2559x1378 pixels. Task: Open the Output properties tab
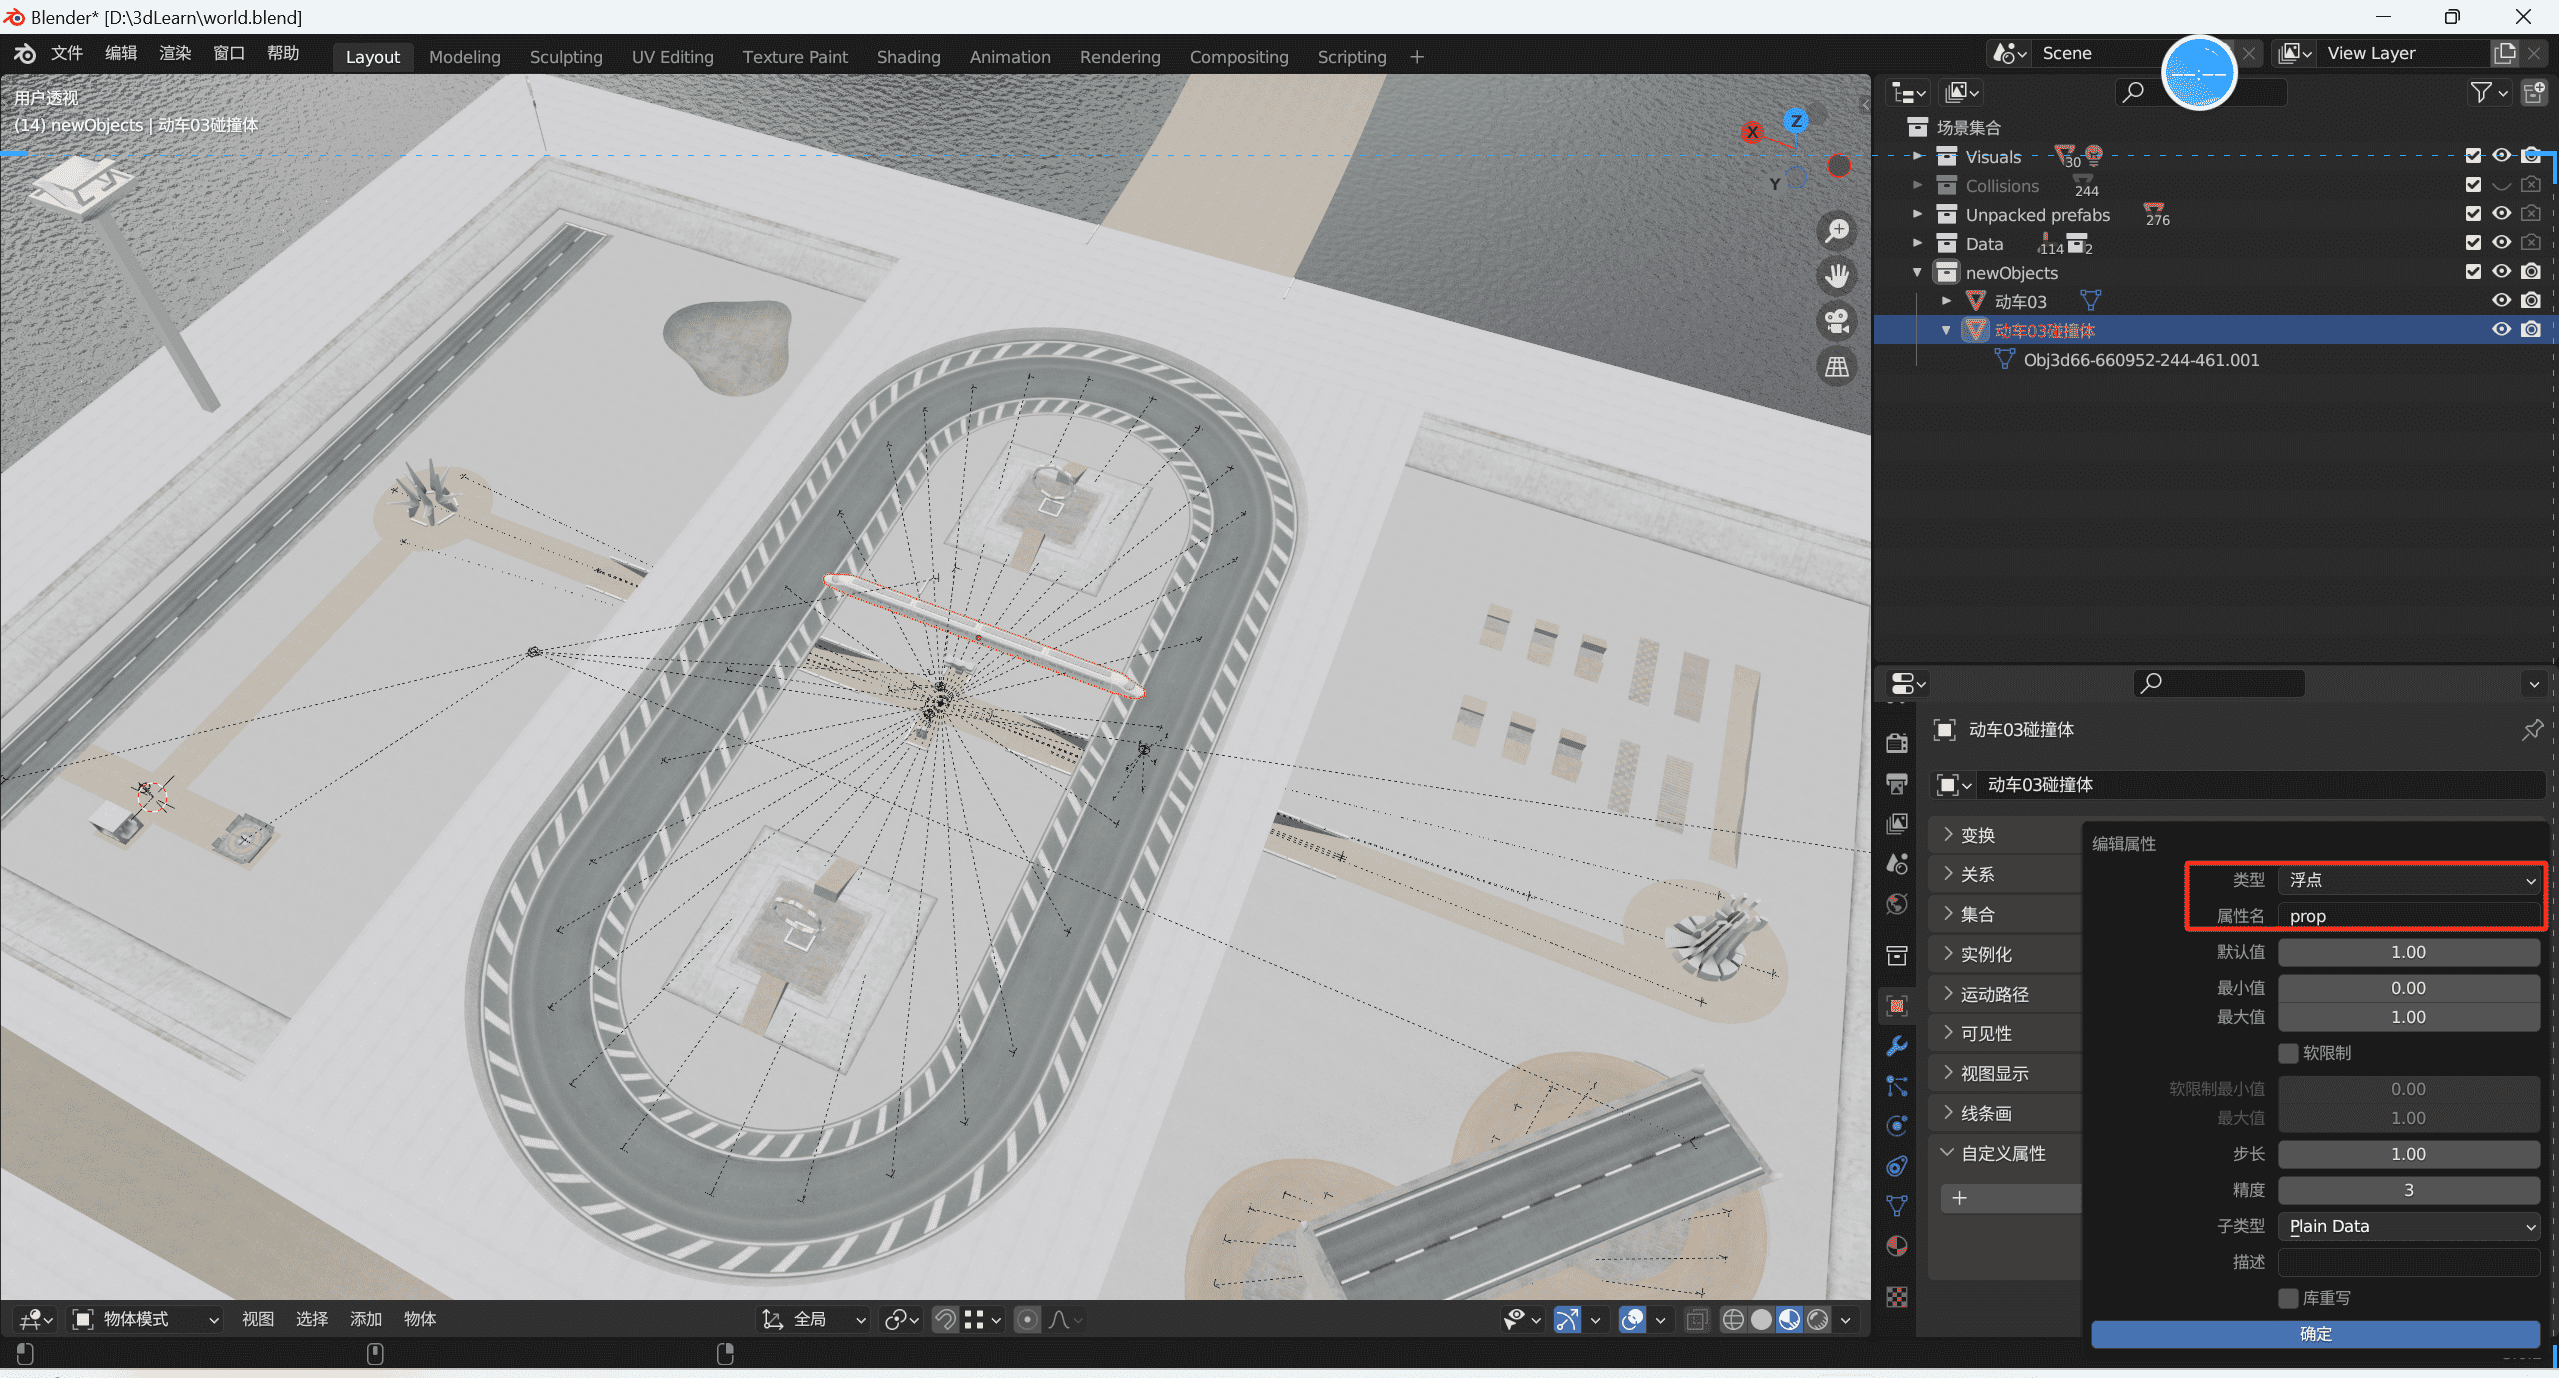[x=1896, y=783]
